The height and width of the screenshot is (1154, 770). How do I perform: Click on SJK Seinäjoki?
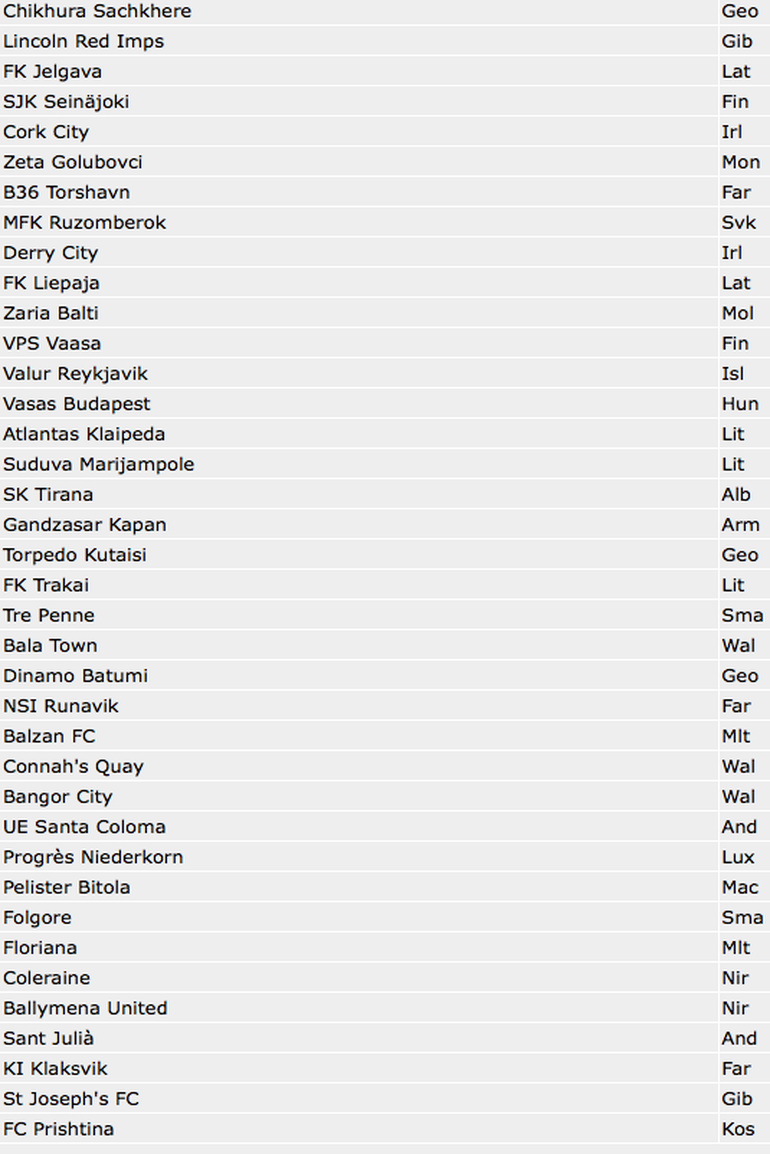click(x=66, y=101)
